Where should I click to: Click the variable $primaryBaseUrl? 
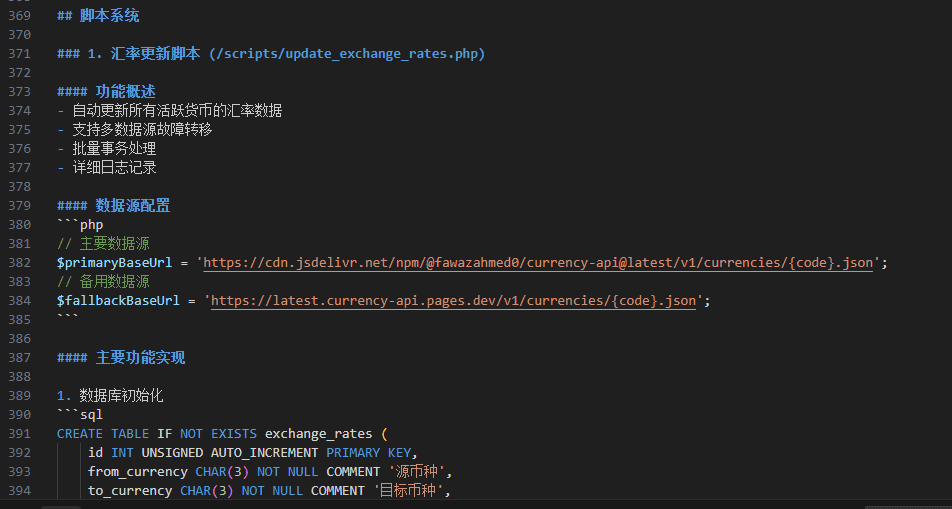[114, 262]
